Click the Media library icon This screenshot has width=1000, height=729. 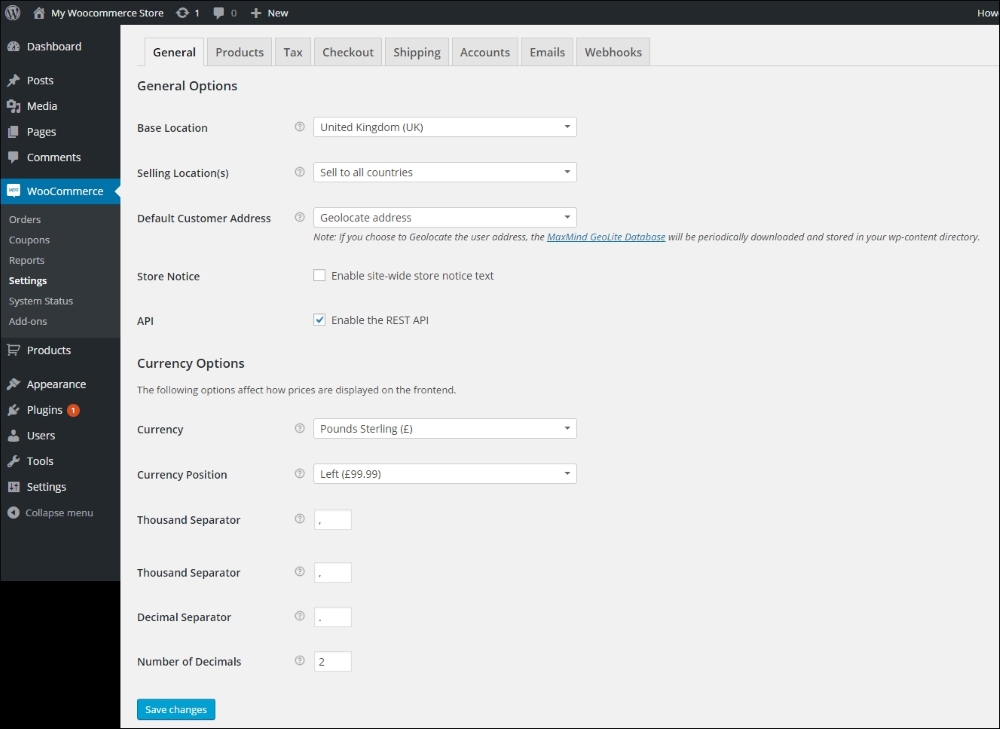[13, 106]
